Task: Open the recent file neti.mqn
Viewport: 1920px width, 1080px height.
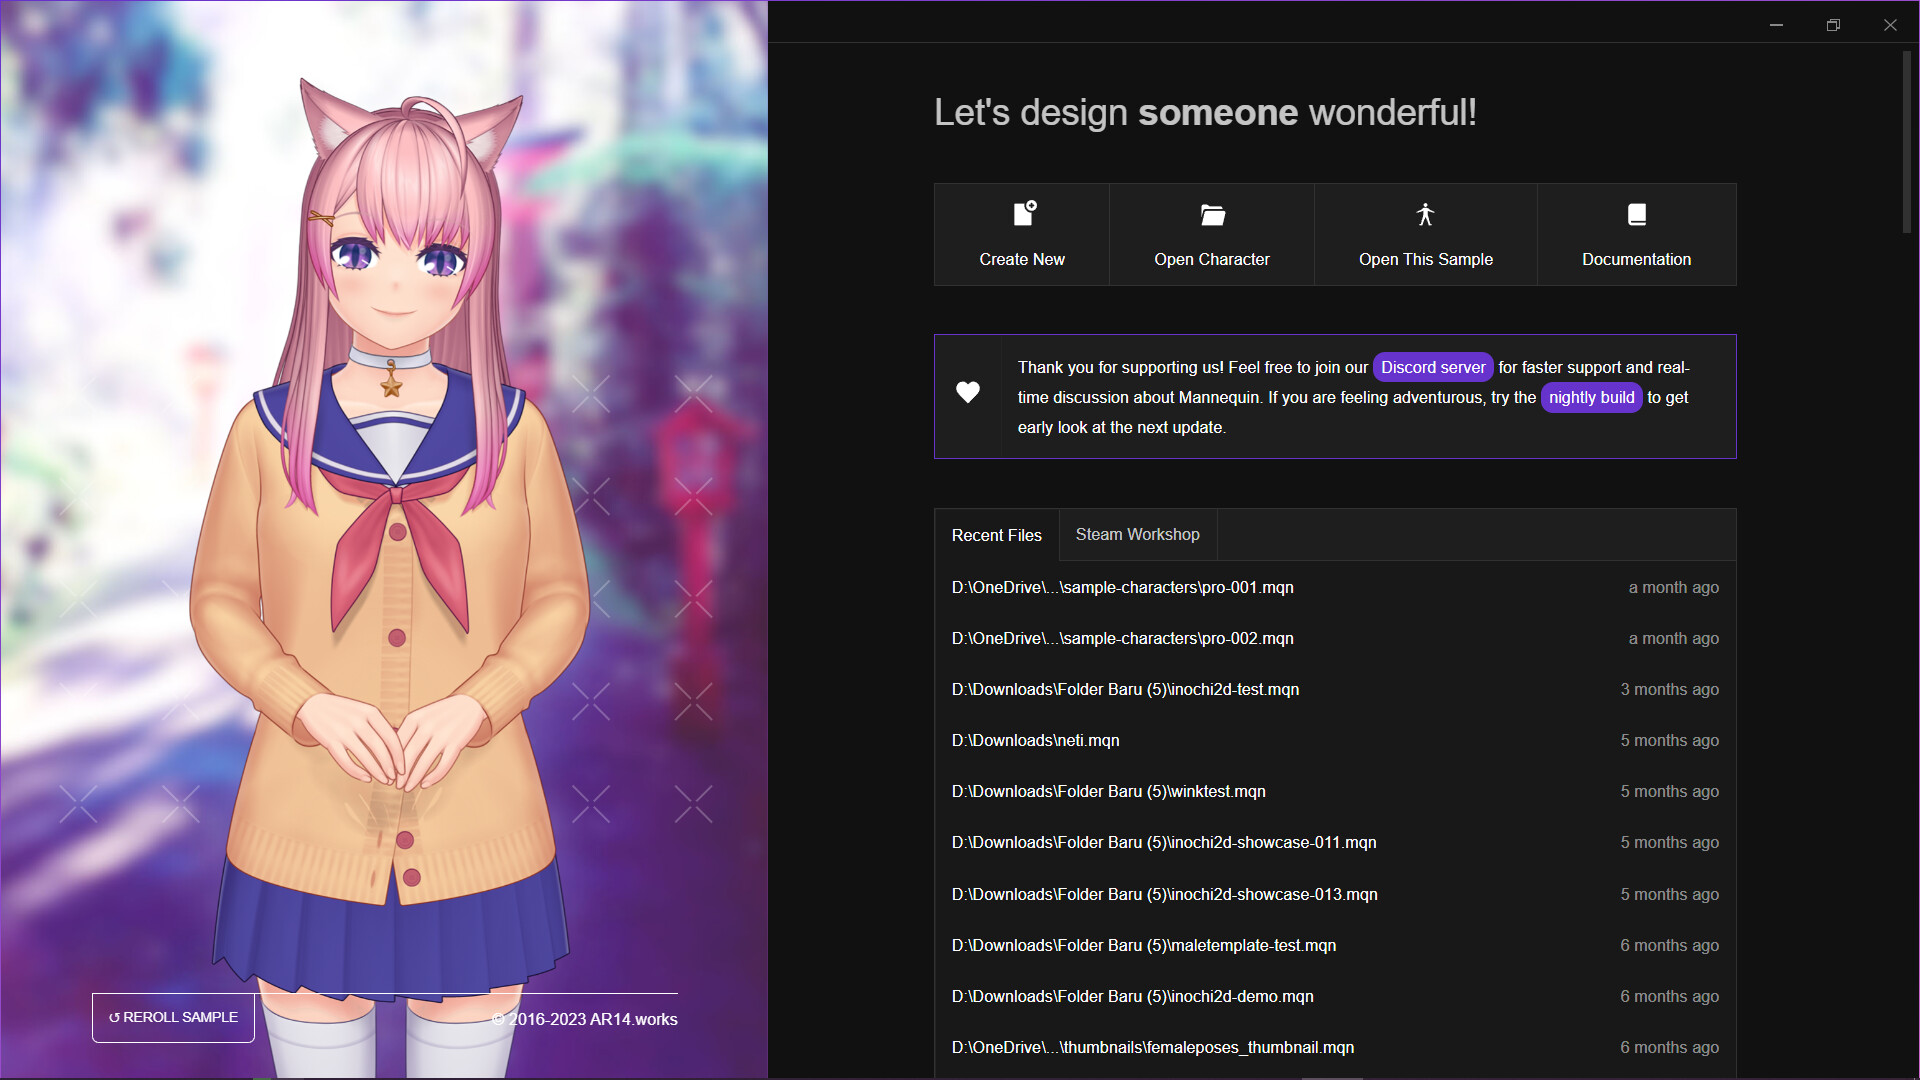Action: (x=1035, y=740)
